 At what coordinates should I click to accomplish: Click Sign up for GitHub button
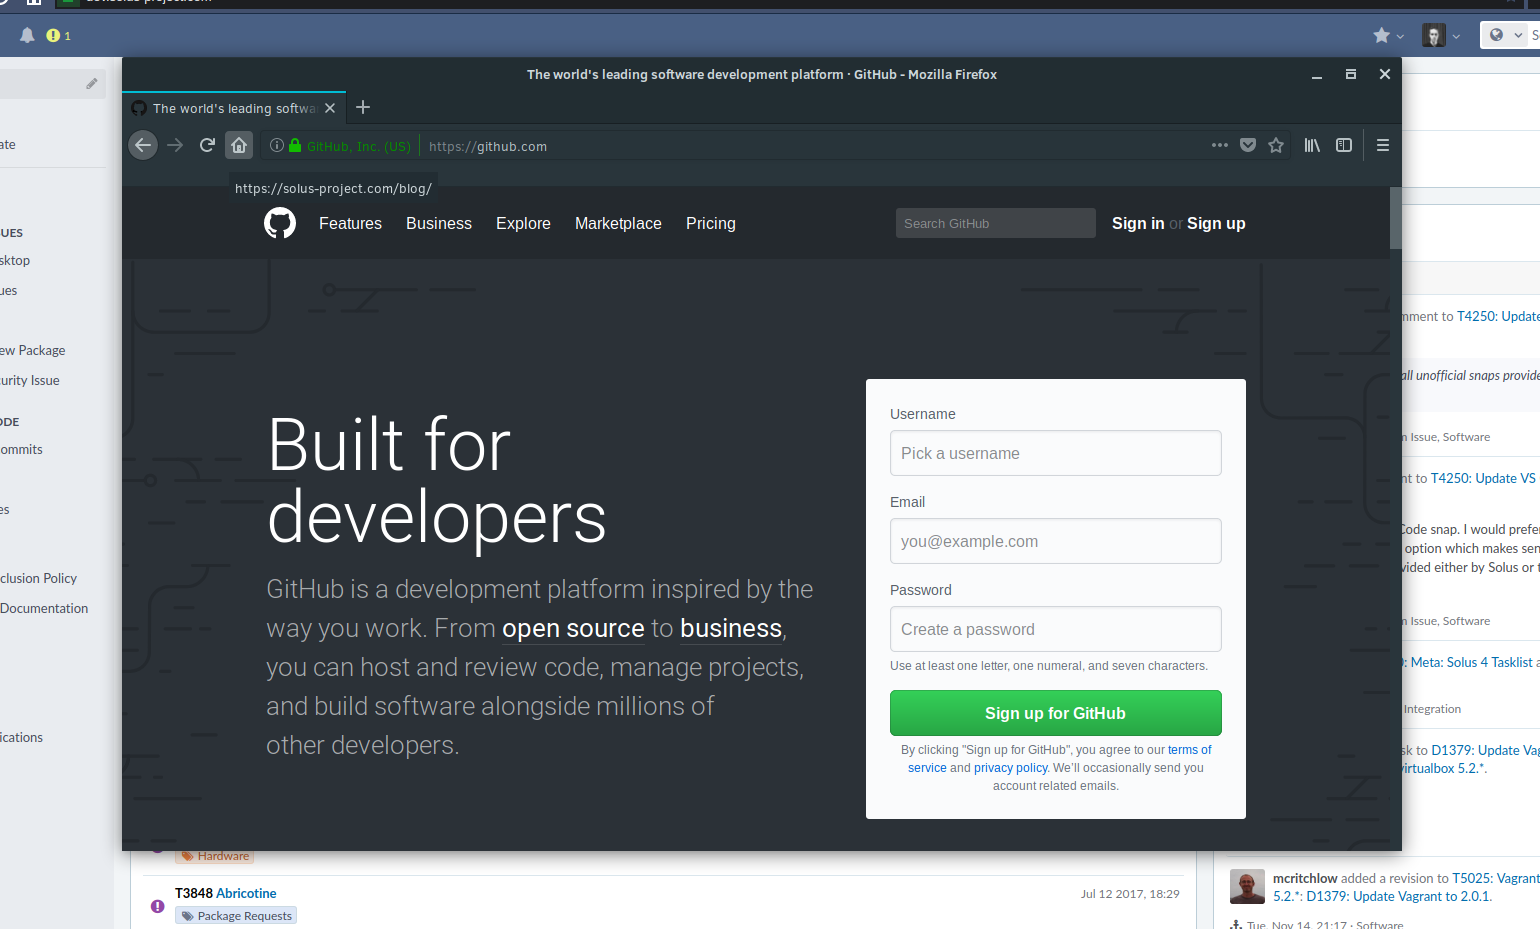(x=1056, y=713)
